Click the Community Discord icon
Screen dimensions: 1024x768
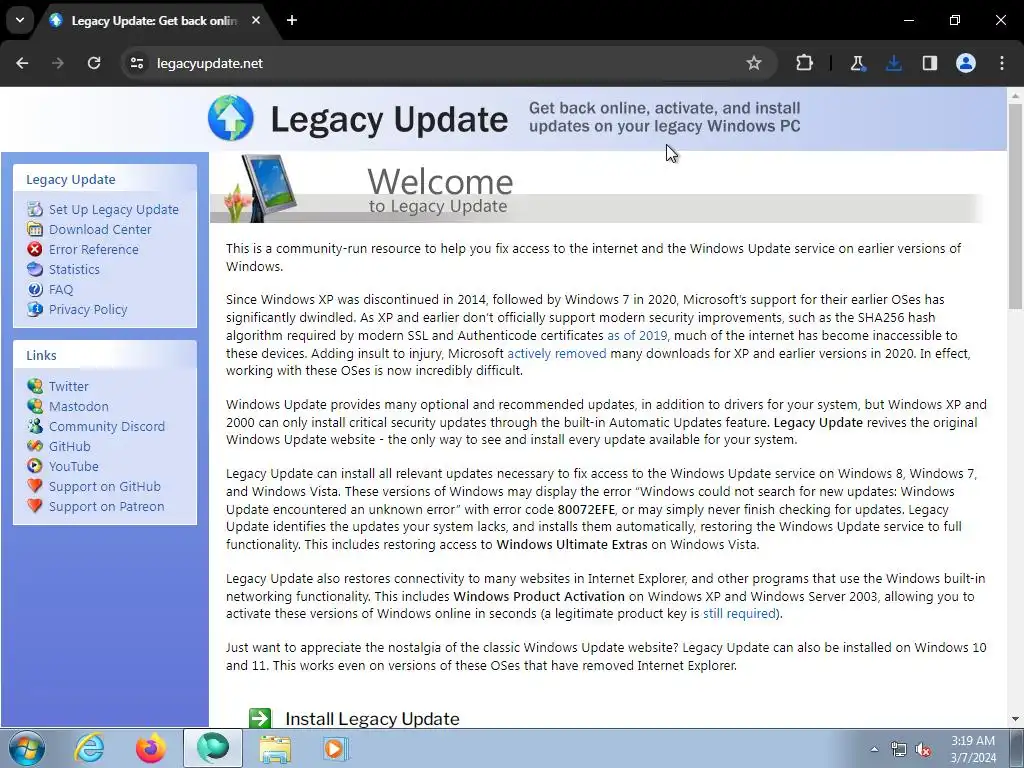35,426
